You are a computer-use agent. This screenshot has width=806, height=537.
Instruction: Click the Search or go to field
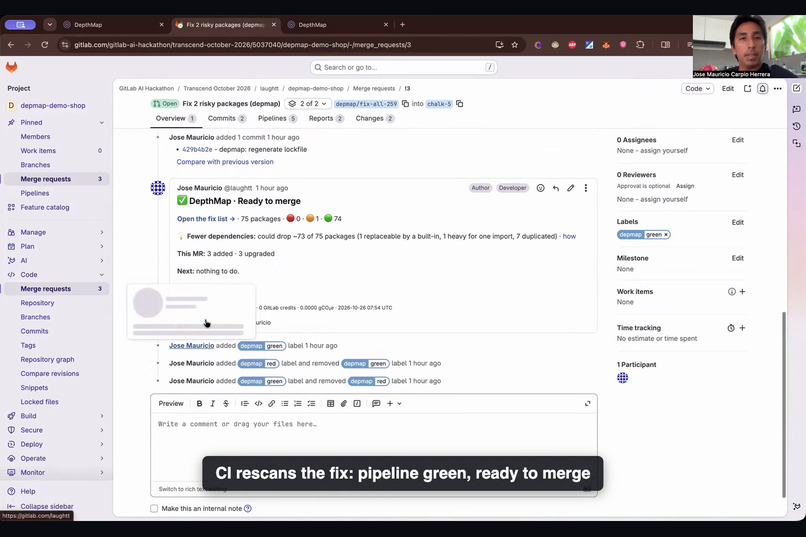404,67
